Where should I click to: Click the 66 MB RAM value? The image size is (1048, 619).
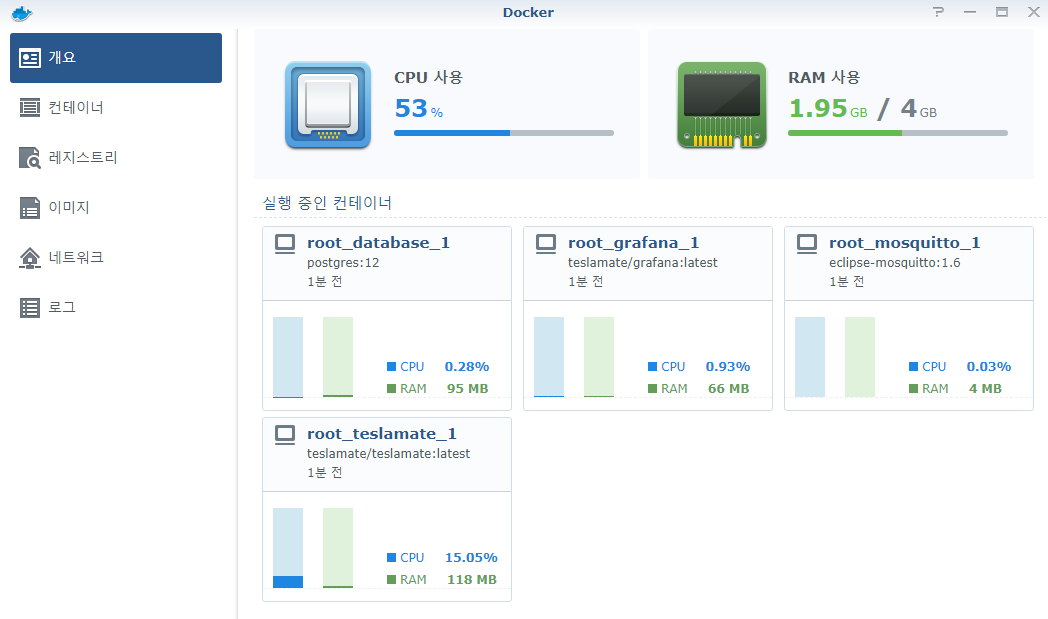tap(729, 388)
